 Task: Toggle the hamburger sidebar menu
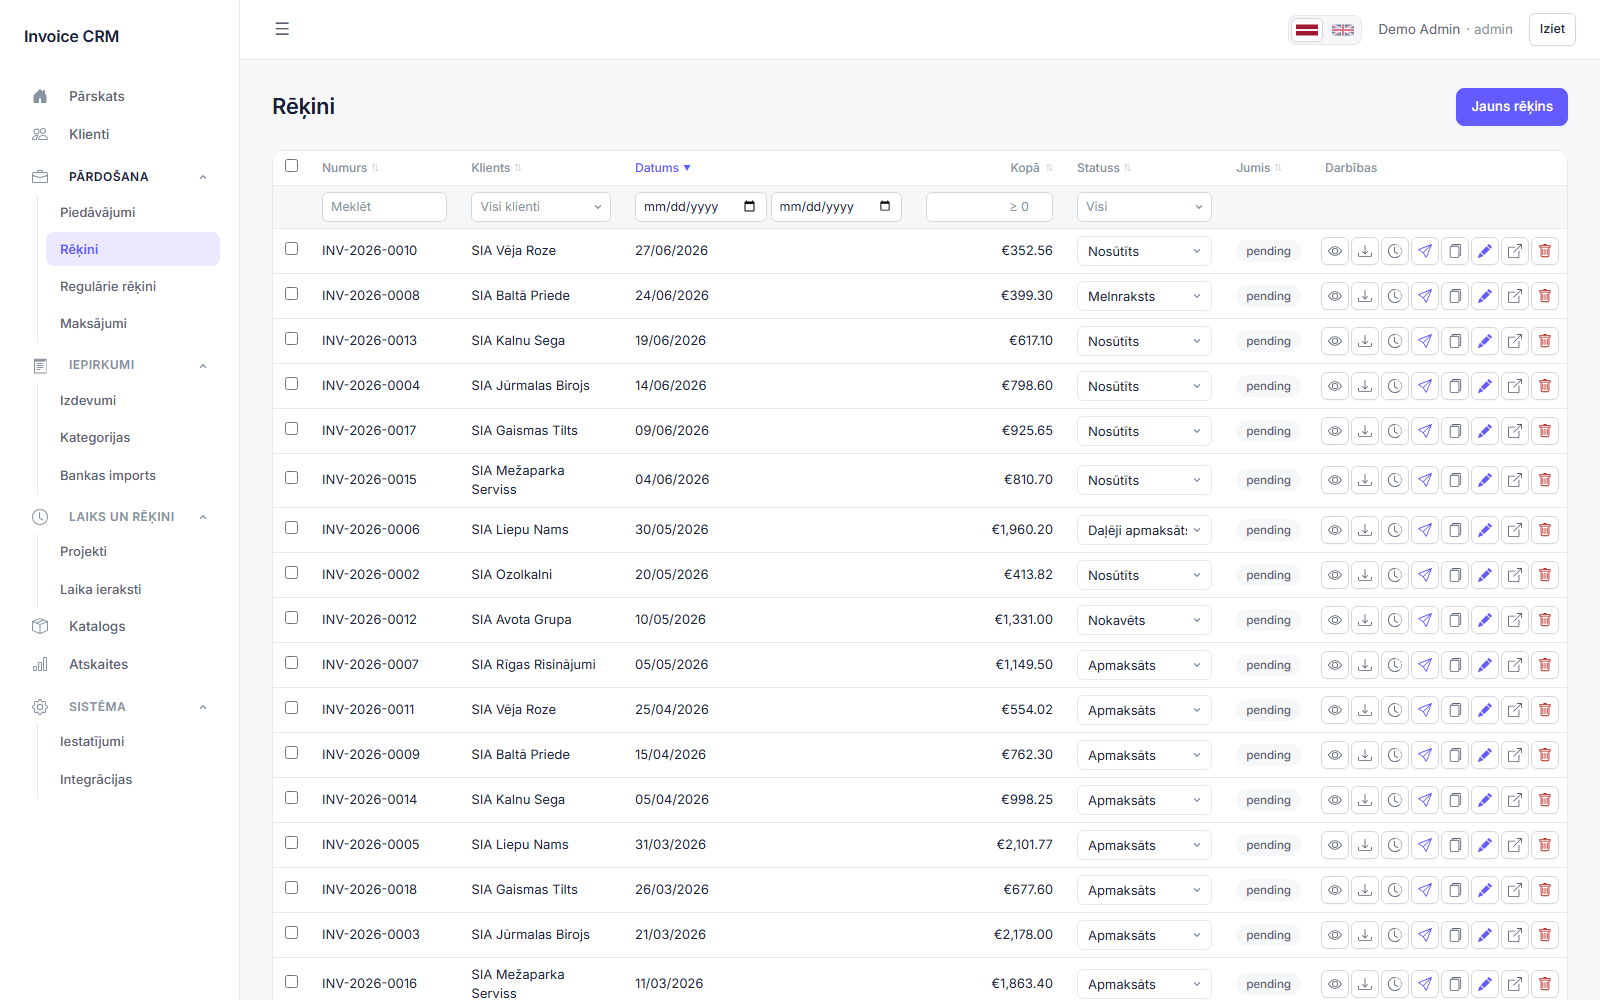point(282,29)
